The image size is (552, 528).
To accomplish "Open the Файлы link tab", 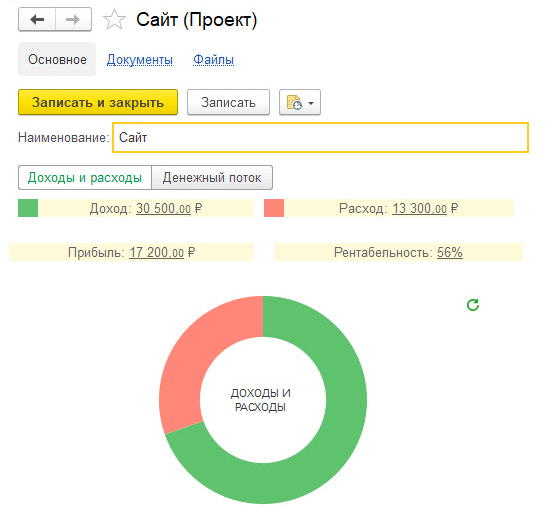I will [x=213, y=59].
